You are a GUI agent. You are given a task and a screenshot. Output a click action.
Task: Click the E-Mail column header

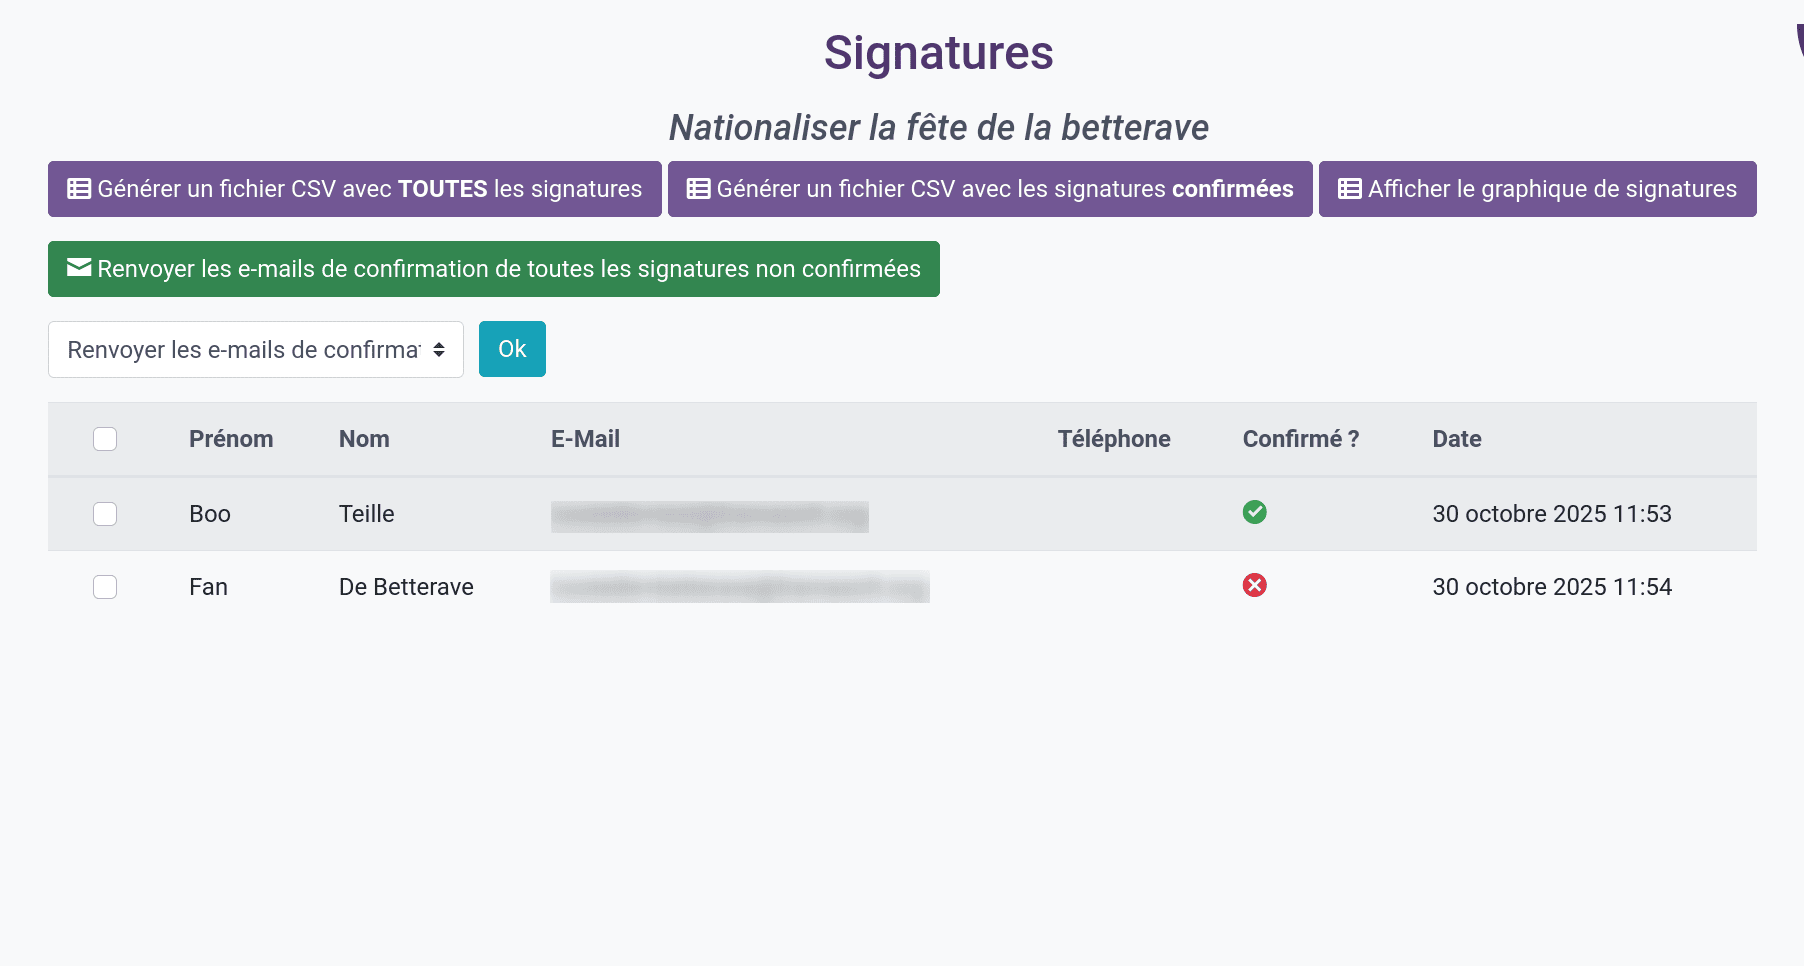(x=585, y=439)
